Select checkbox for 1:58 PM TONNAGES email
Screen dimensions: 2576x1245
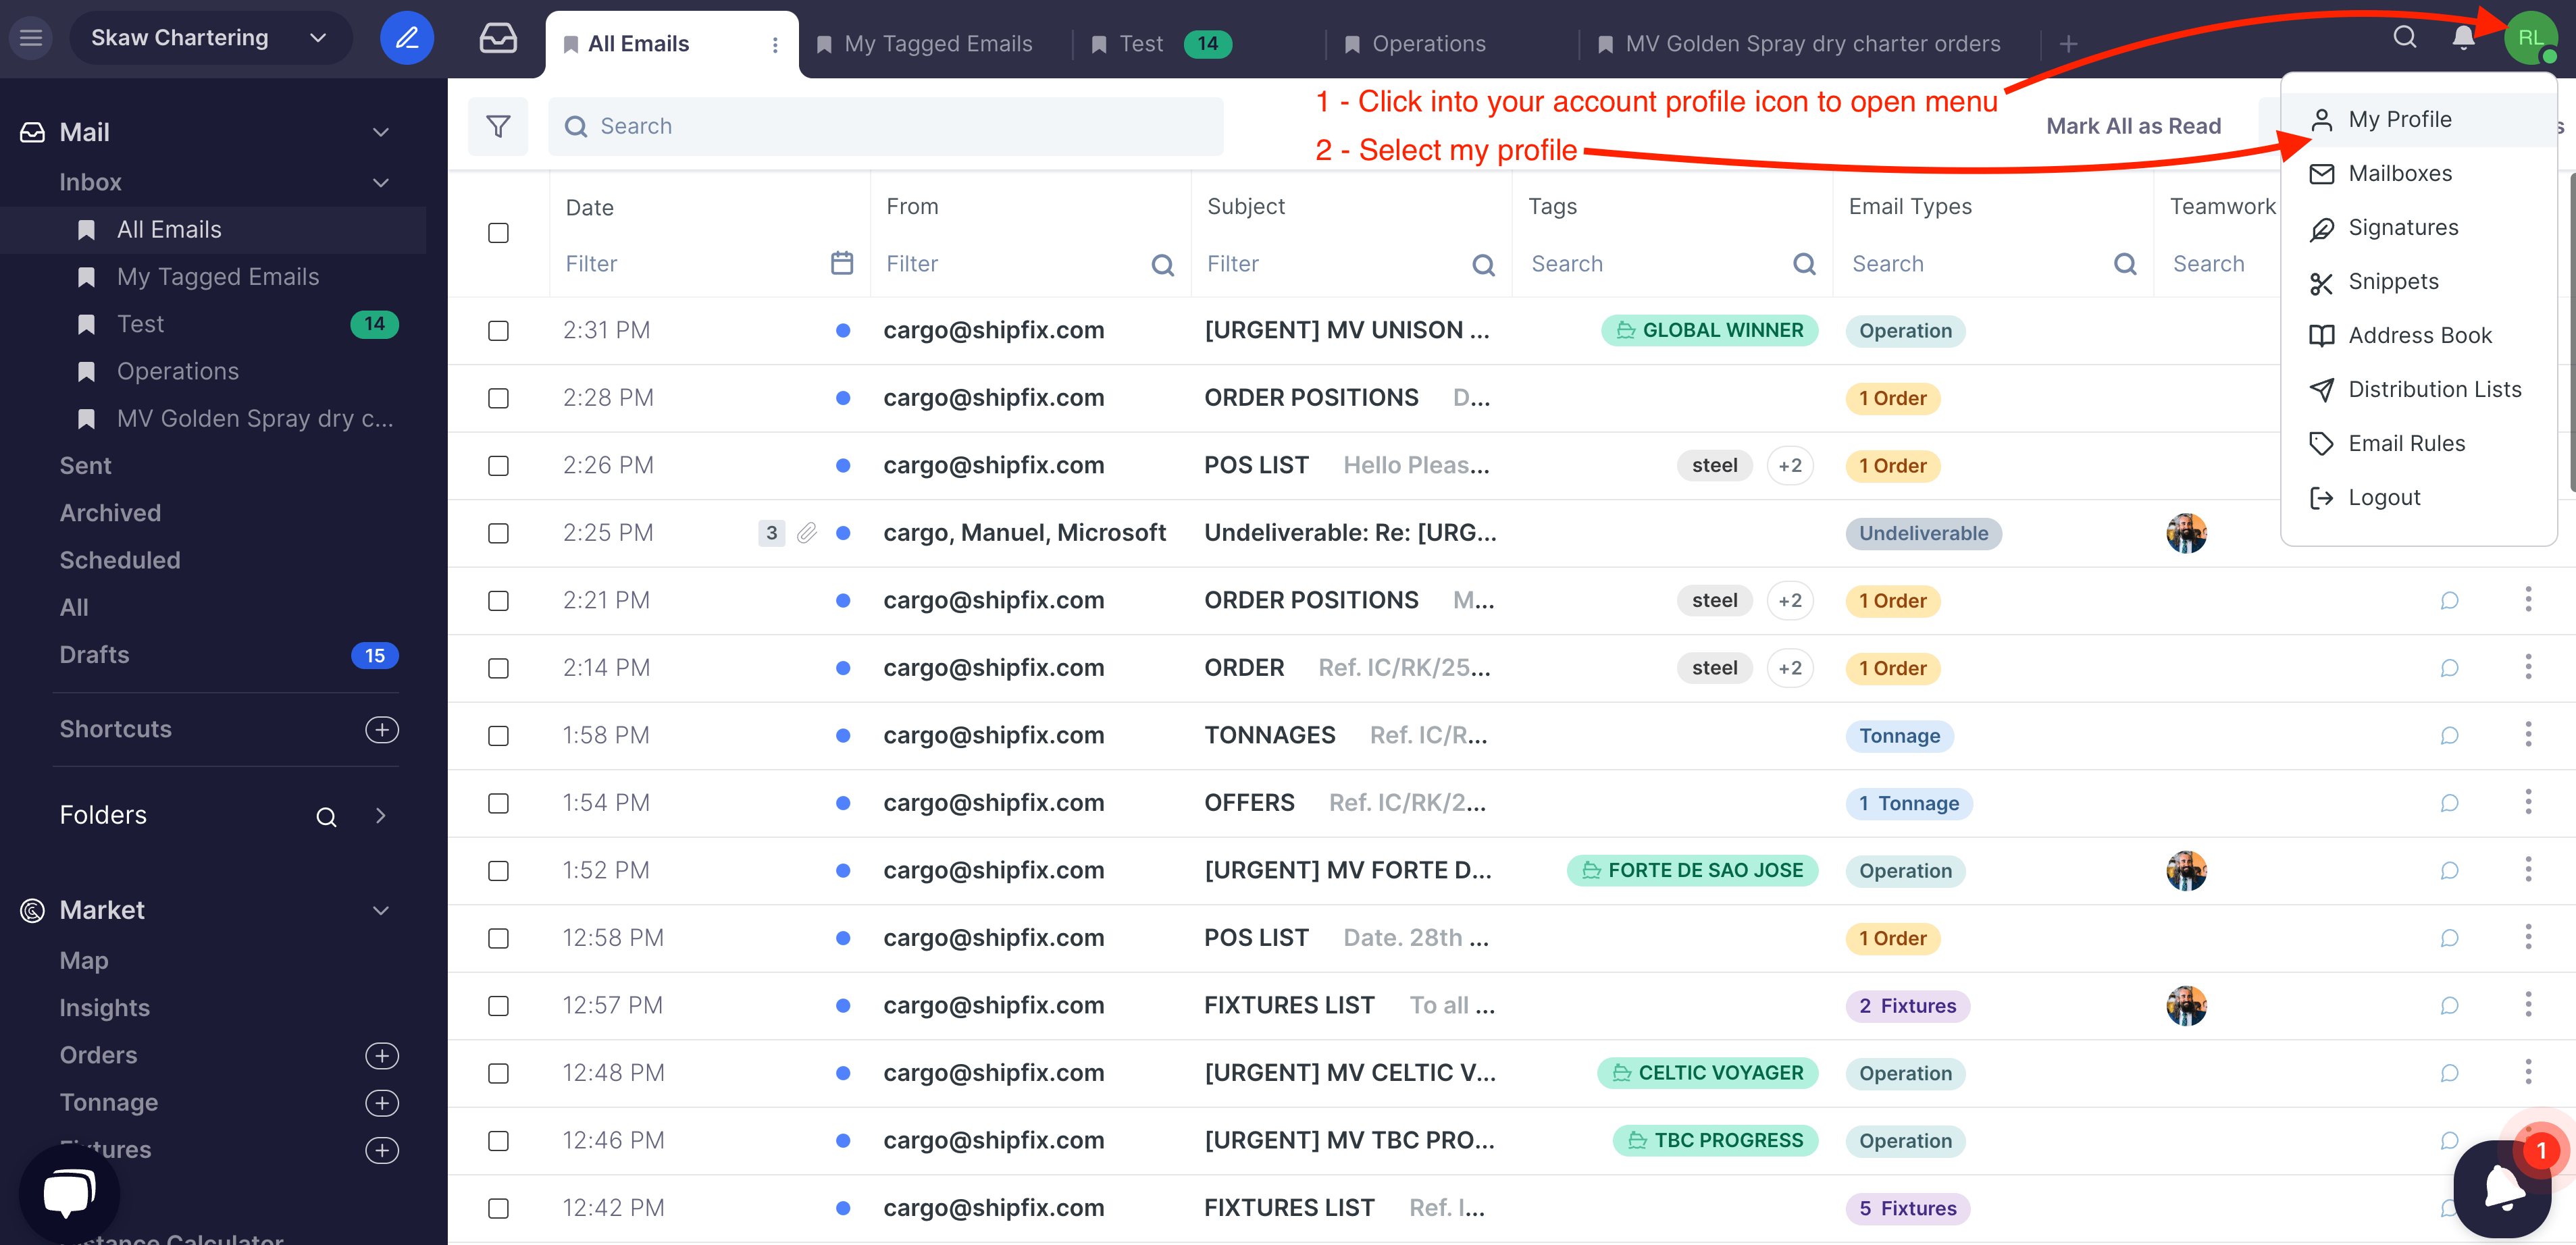coord(497,736)
